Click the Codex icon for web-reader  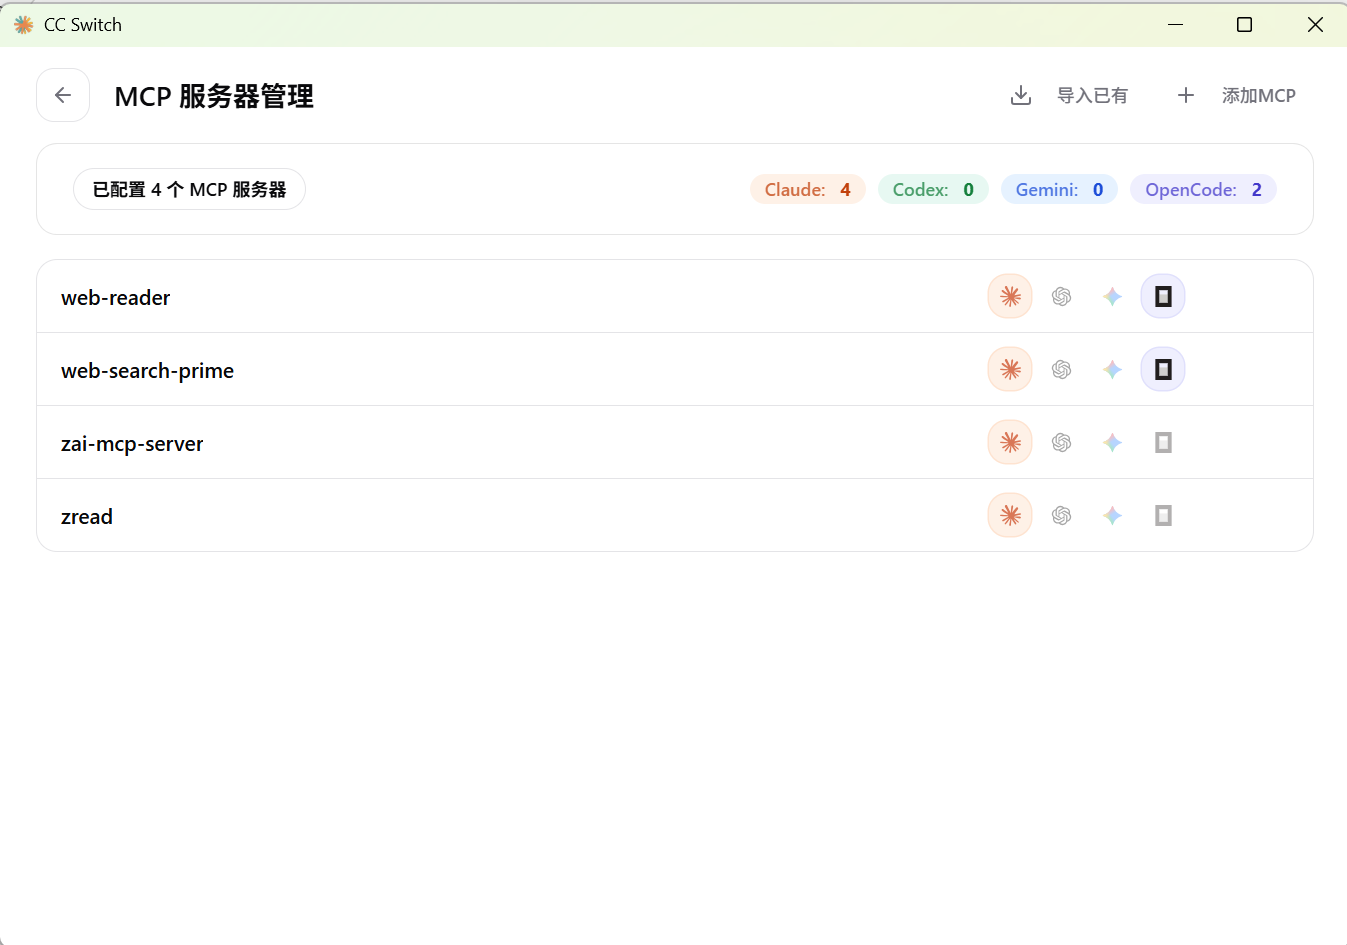(1061, 296)
